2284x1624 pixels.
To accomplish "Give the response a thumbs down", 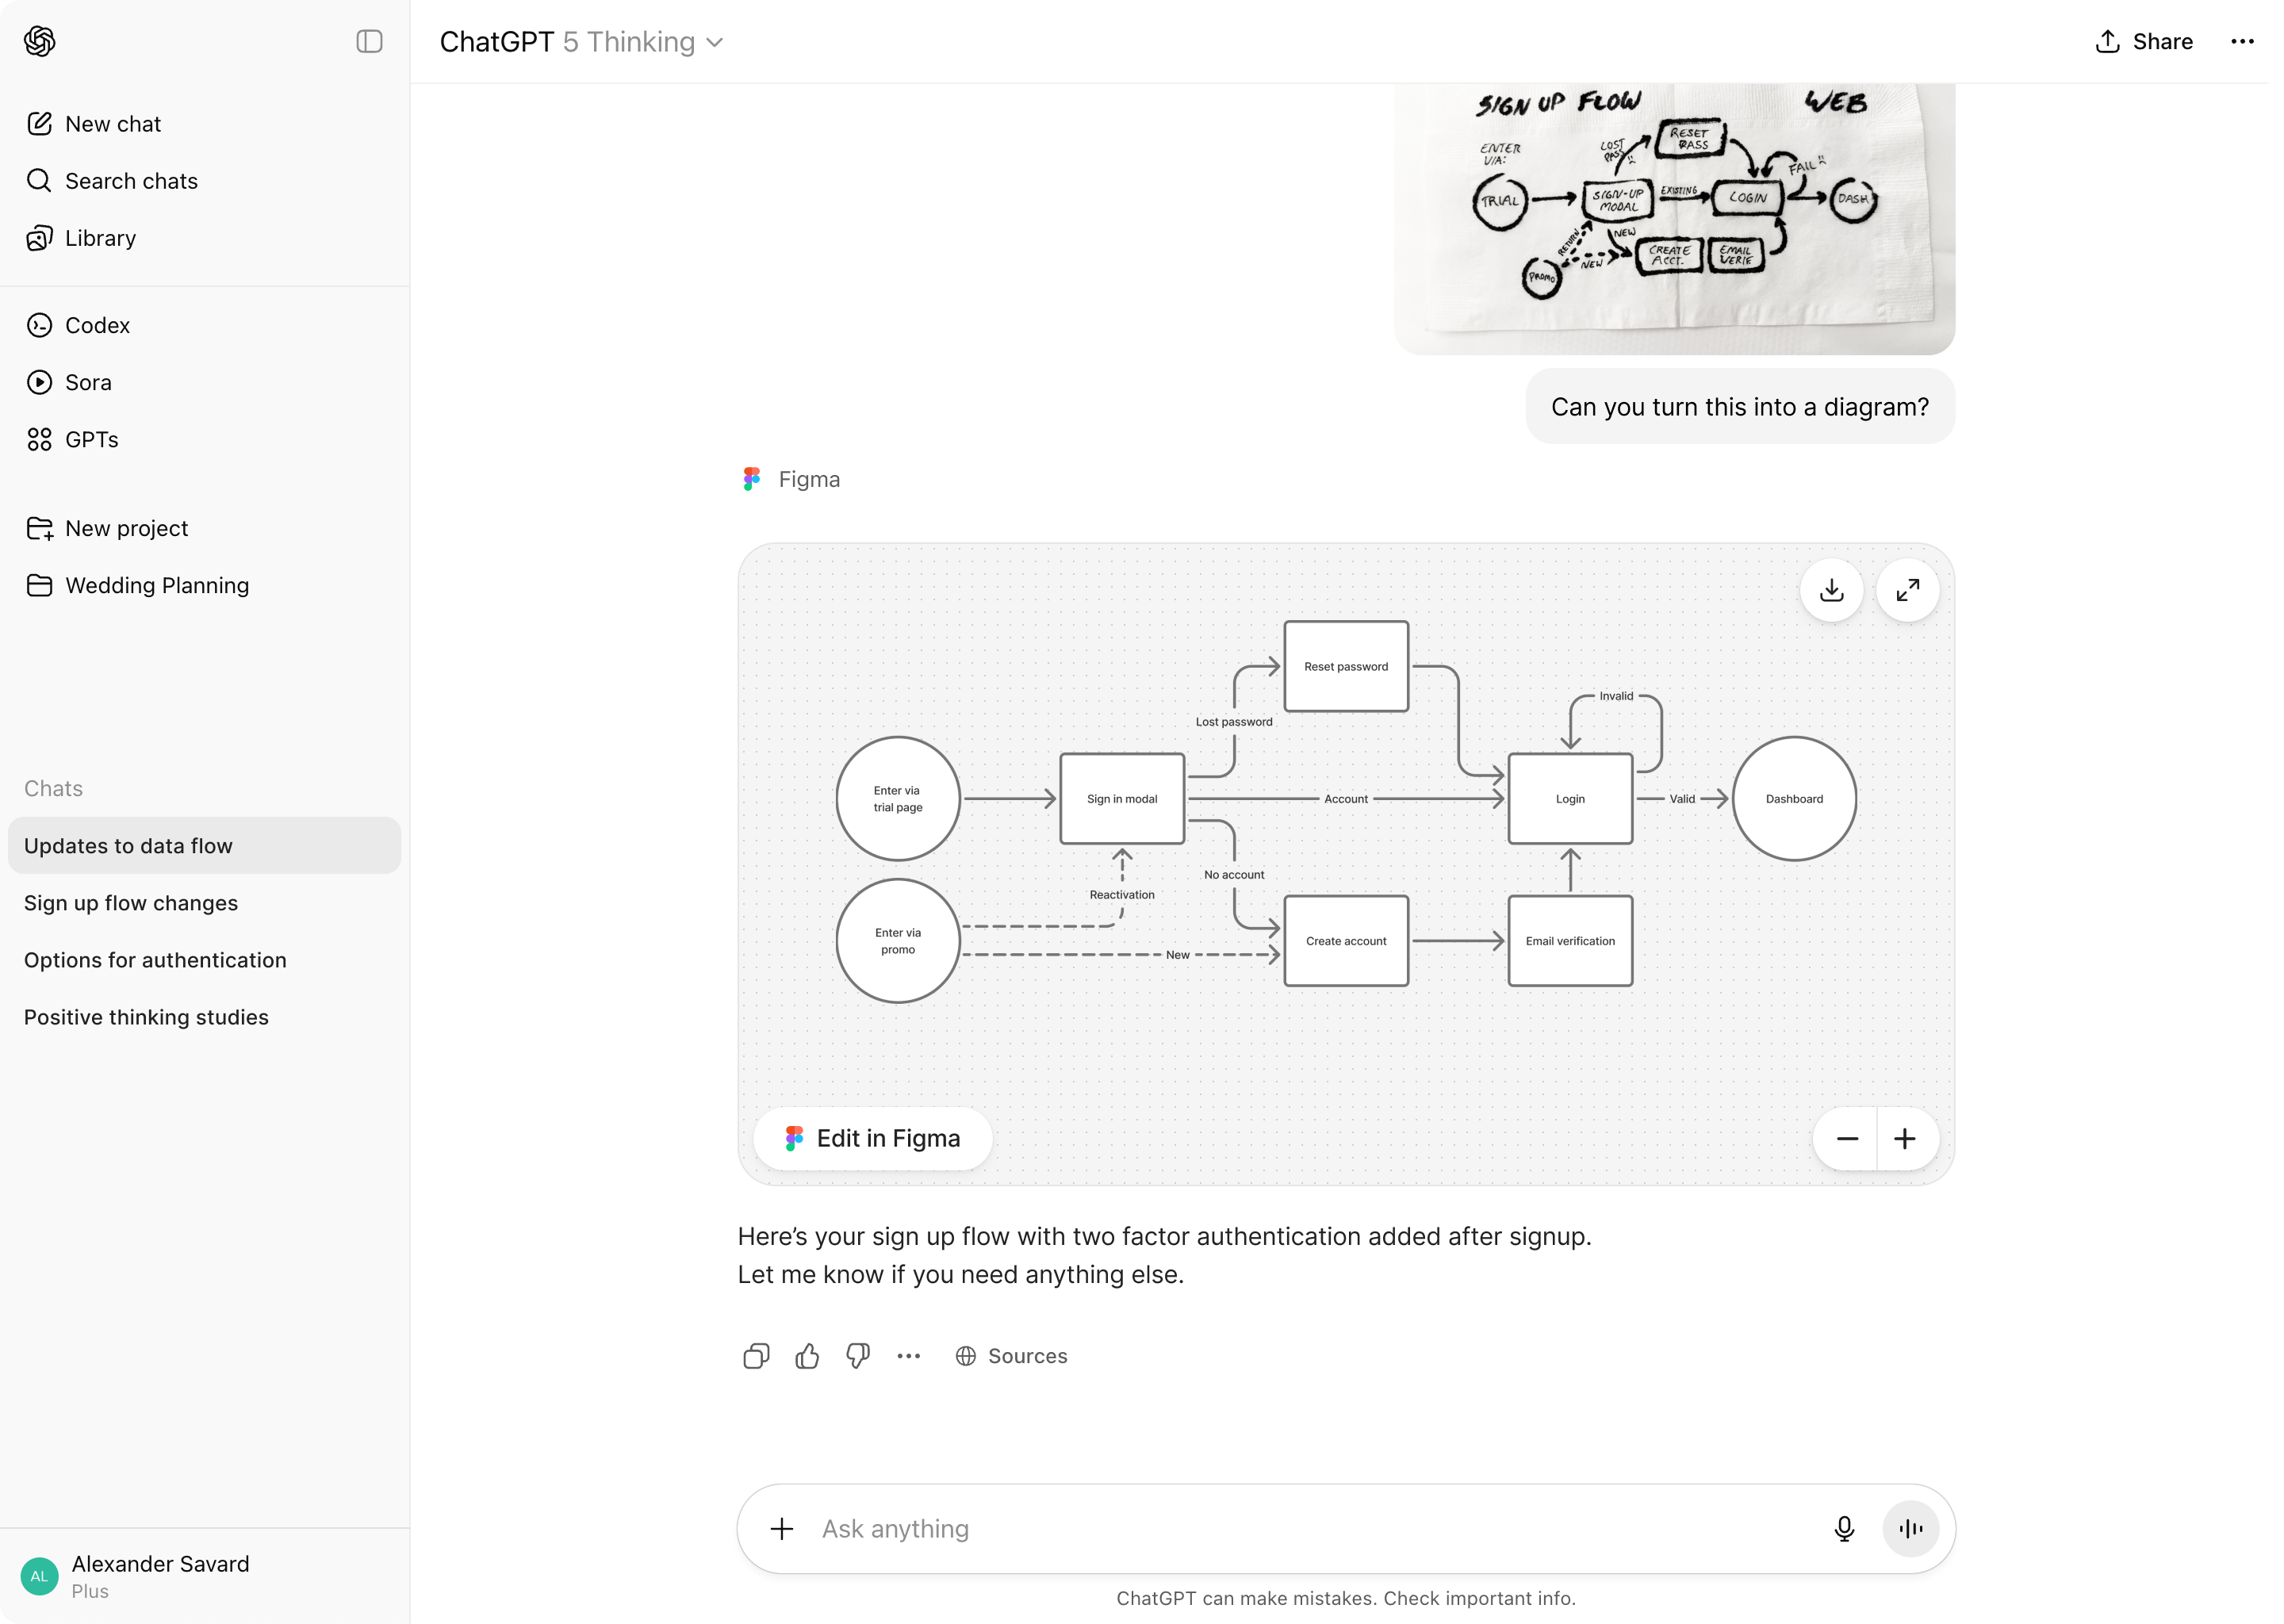I will pyautogui.click(x=858, y=1356).
